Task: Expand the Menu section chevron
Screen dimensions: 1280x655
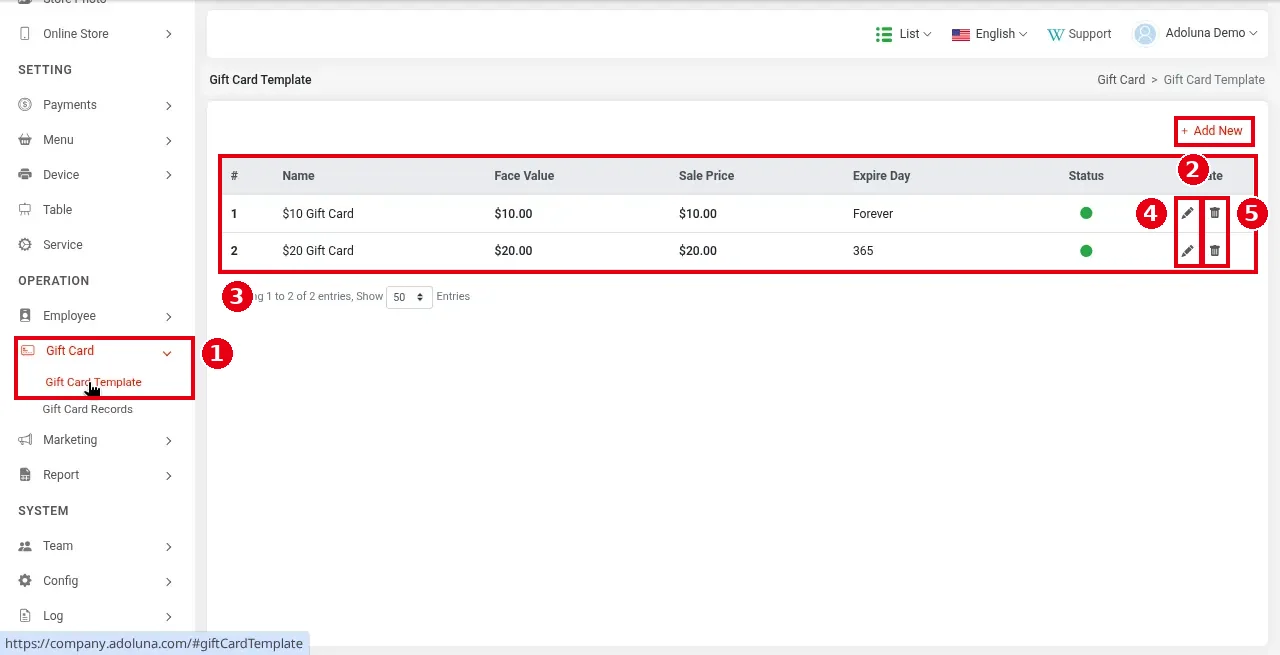Action: (169, 141)
